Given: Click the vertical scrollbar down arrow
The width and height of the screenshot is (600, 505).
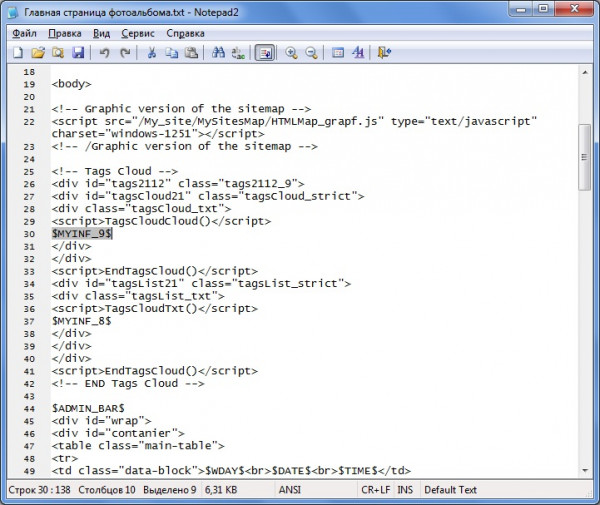Looking at the screenshot, I should click(x=585, y=470).
